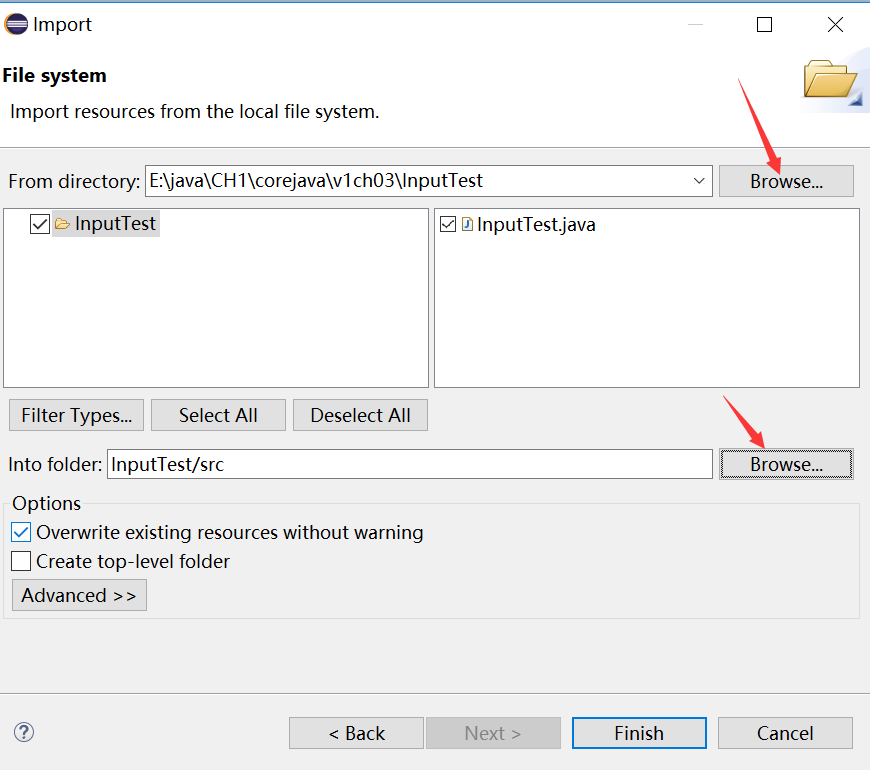The width and height of the screenshot is (870, 770).
Task: Click the Eclipse logo icon in title bar
Action: tap(16, 24)
